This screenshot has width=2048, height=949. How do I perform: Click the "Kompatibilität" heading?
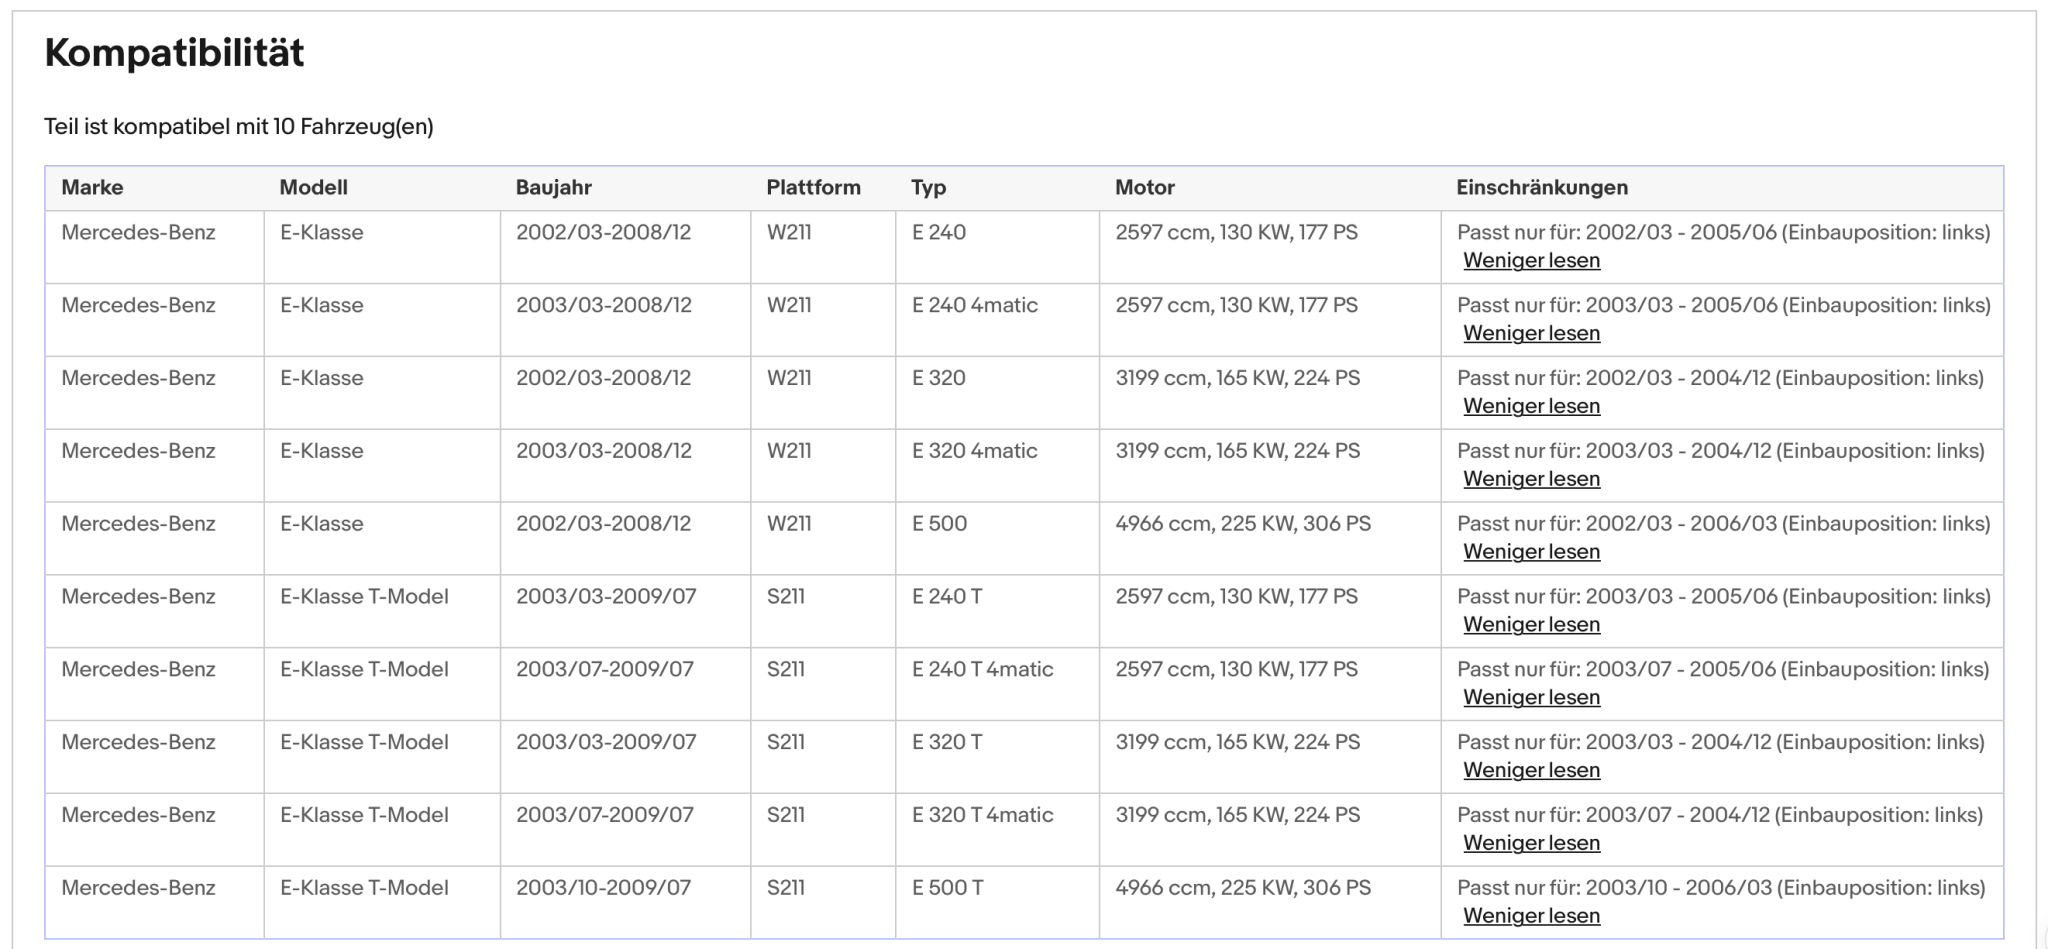coord(174,53)
